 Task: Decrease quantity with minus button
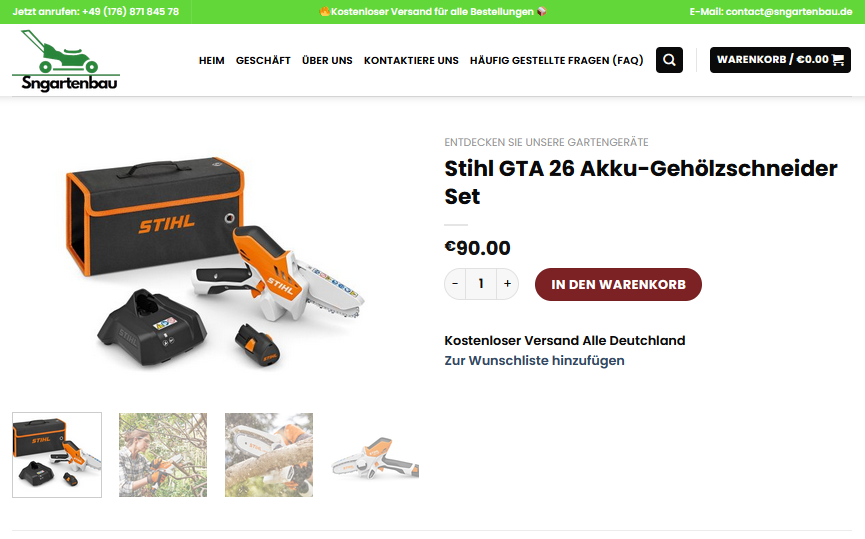pyautogui.click(x=455, y=284)
